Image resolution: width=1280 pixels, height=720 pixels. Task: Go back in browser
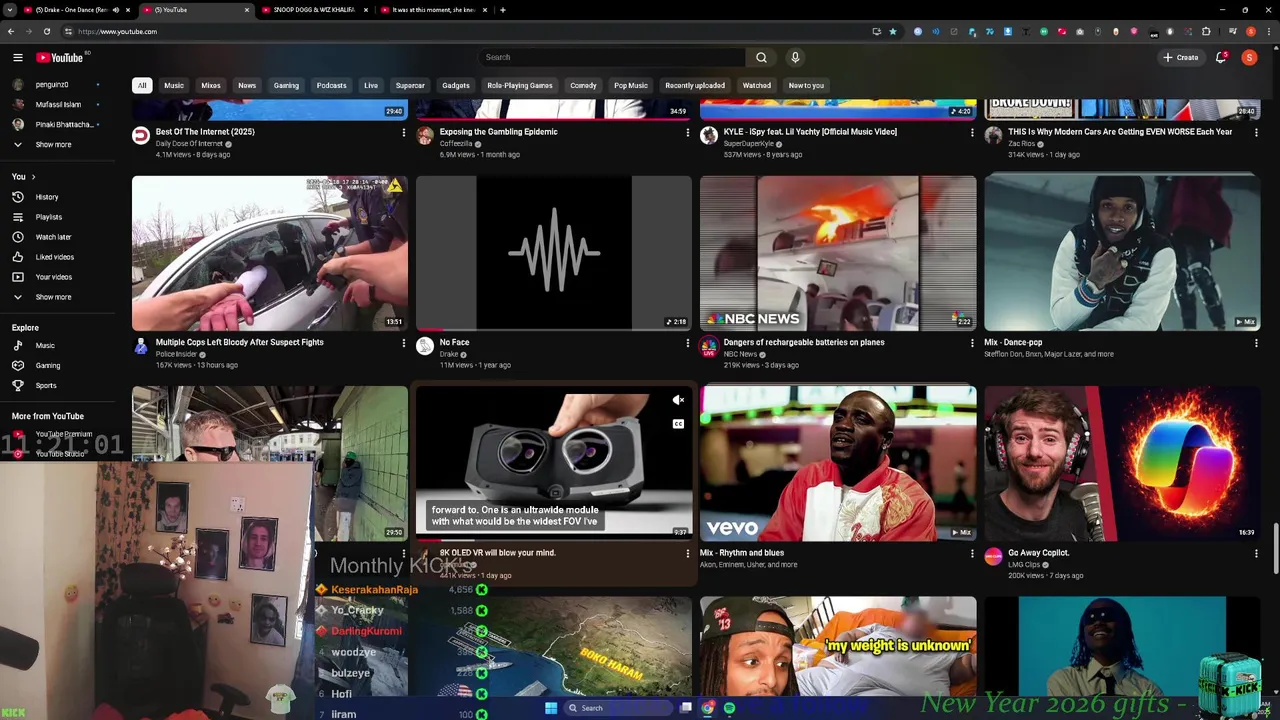[10, 32]
